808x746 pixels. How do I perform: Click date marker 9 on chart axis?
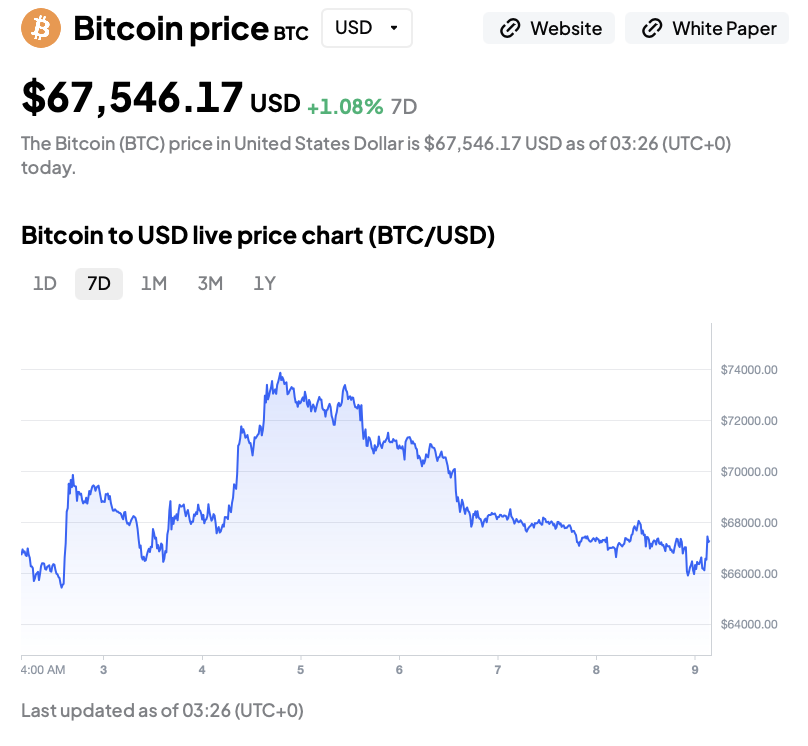point(694,670)
